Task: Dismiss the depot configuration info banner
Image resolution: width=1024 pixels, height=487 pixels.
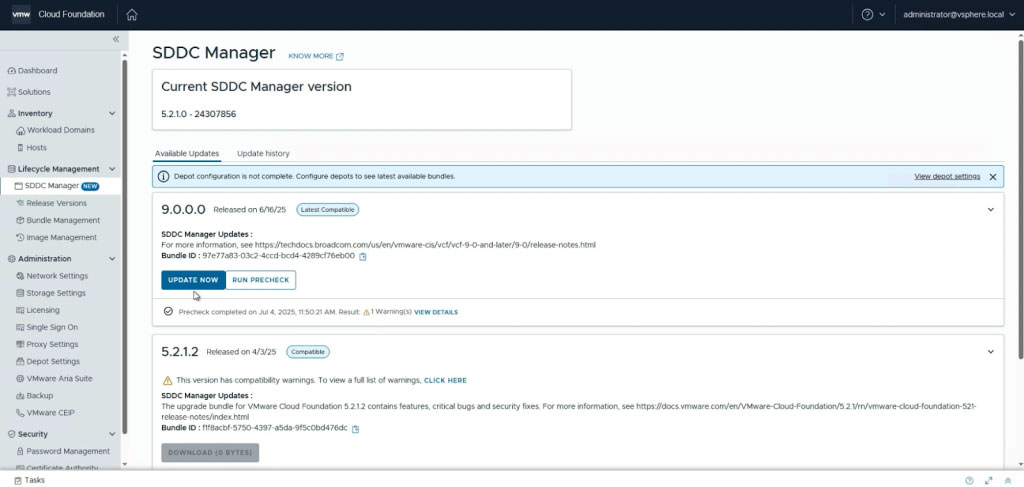Action: 993,176
